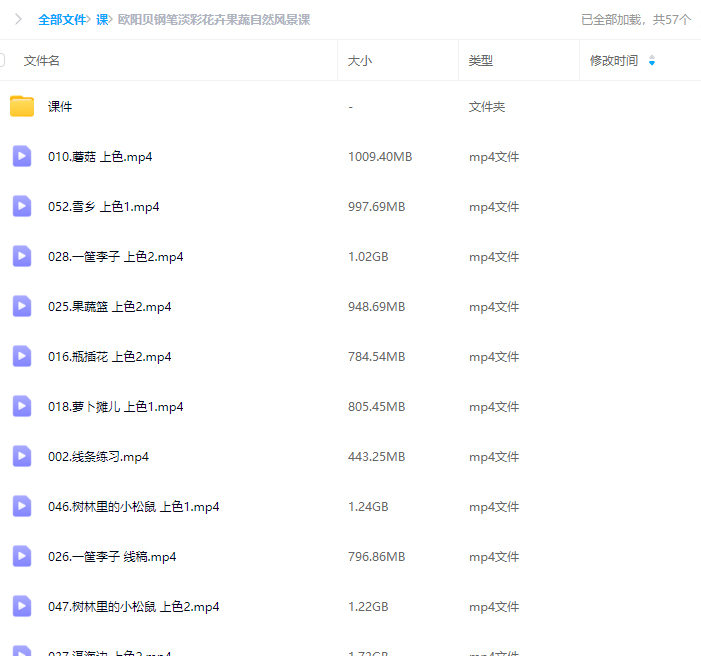
Task: Go to 全部文件 in the breadcrumb
Action: pos(62,19)
